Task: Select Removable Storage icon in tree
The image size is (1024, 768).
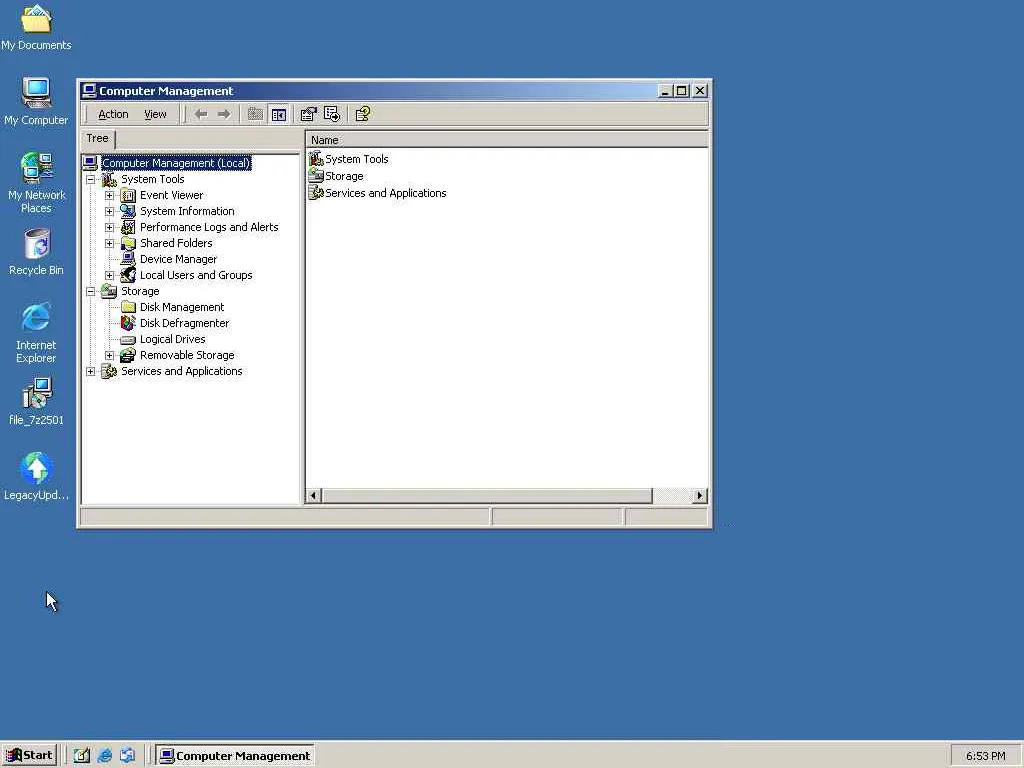Action: (x=129, y=355)
